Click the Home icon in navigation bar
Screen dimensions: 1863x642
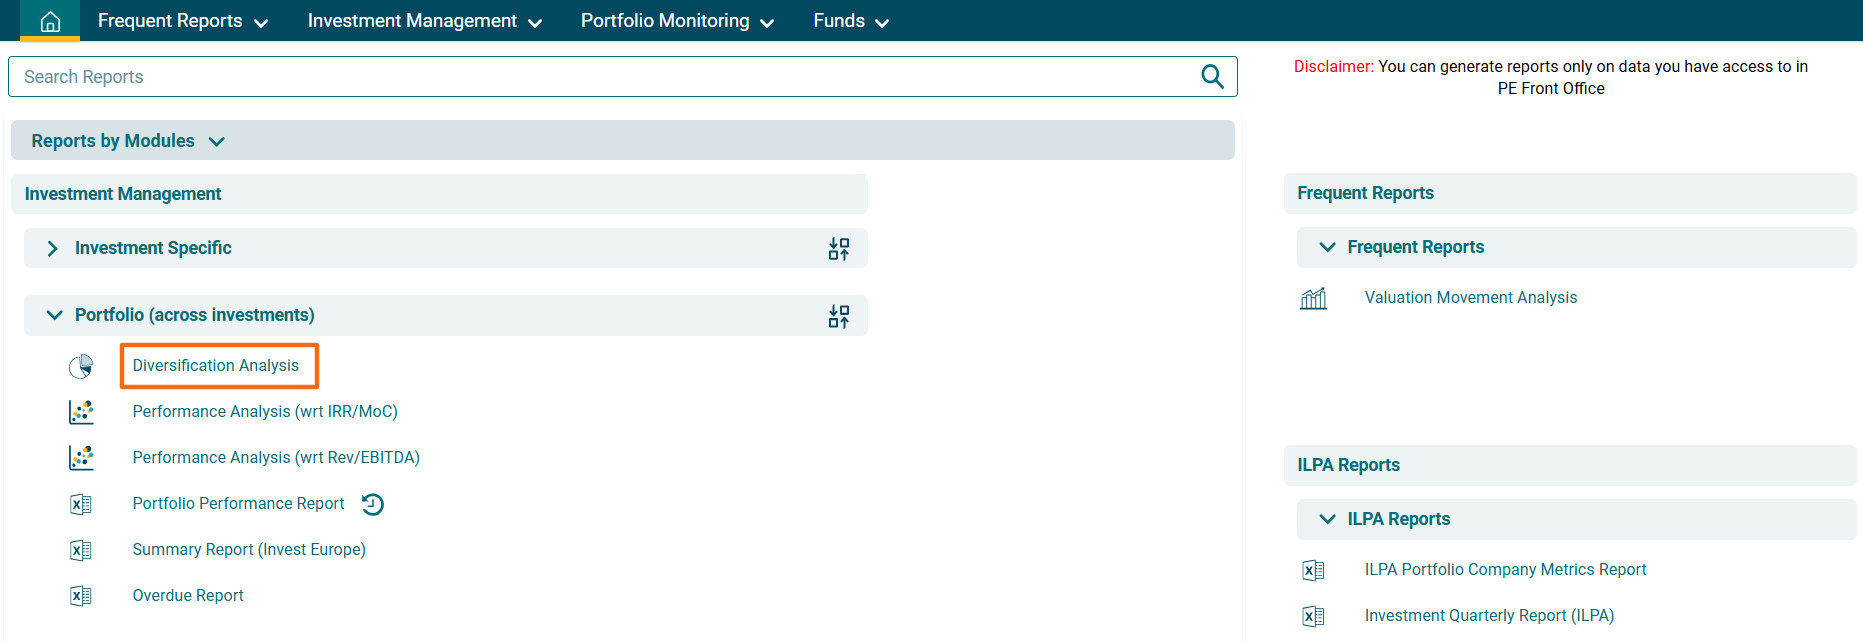[x=50, y=21]
